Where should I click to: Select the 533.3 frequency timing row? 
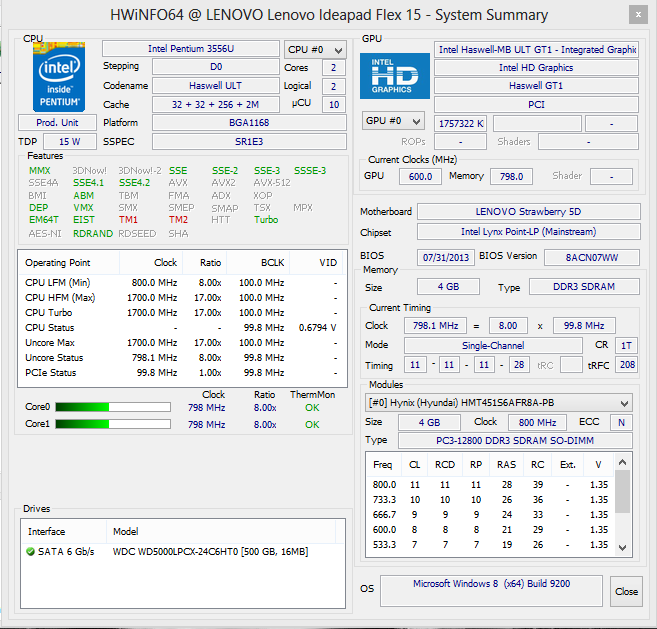490,545
